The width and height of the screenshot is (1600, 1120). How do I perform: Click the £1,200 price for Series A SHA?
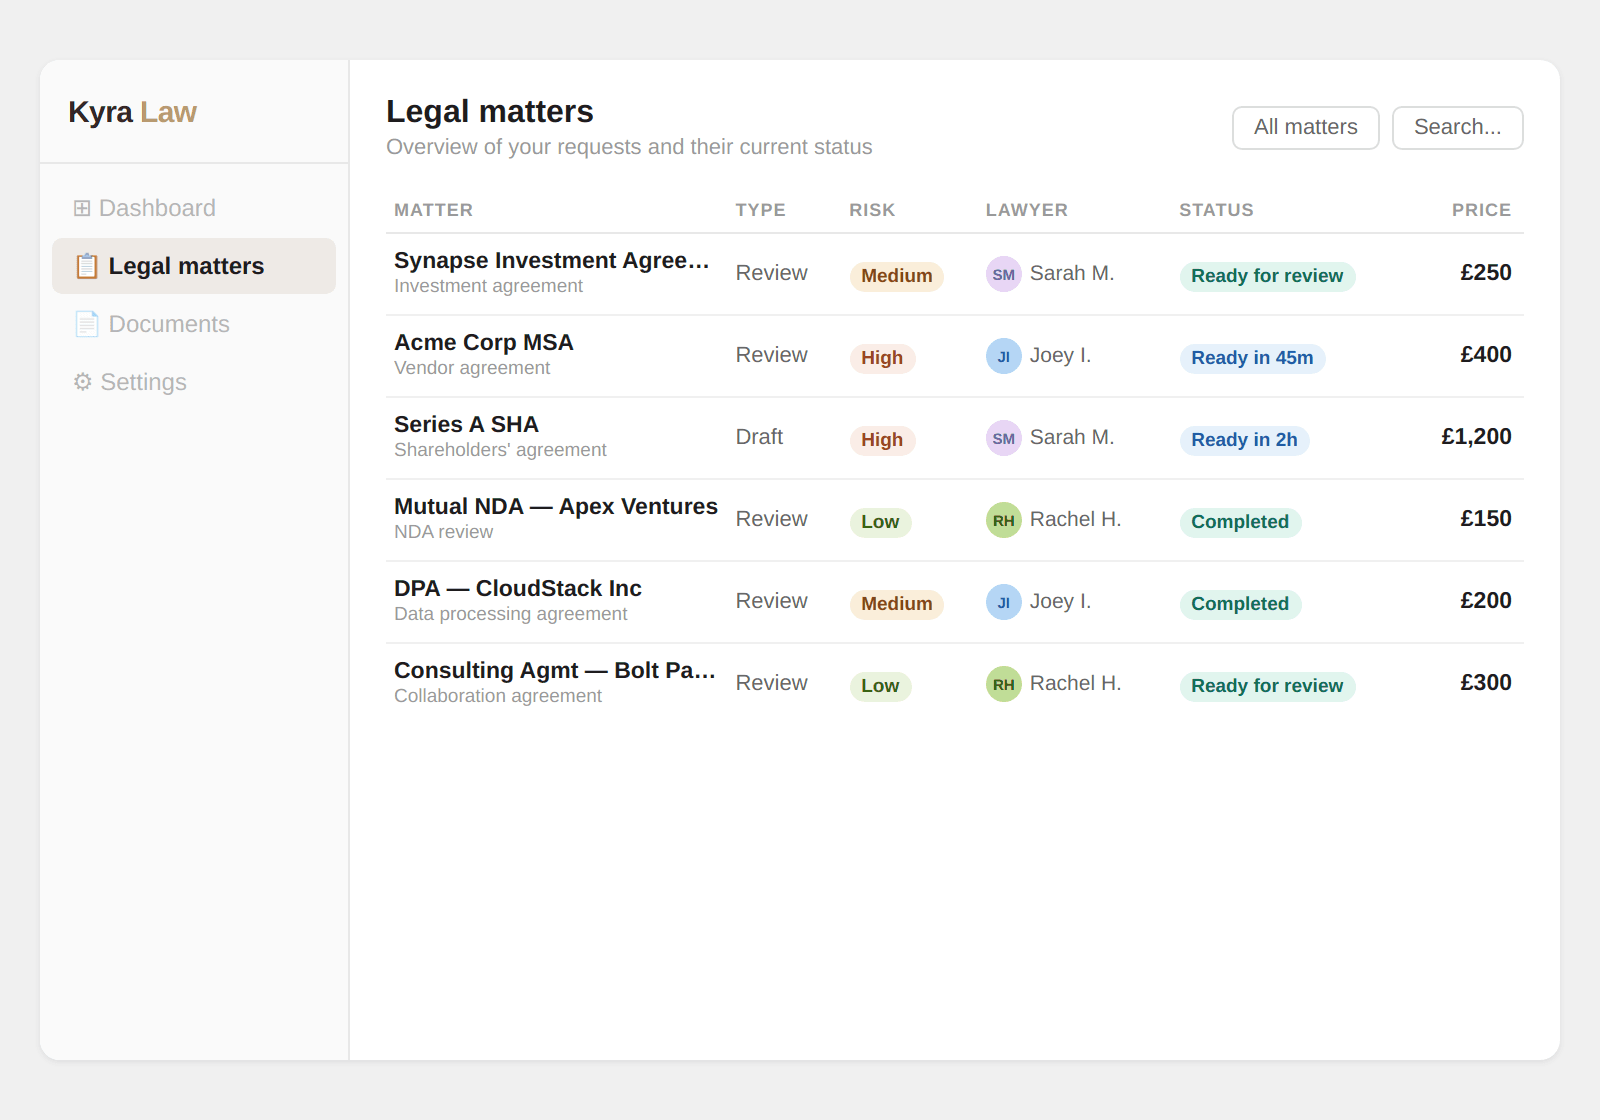tap(1477, 437)
